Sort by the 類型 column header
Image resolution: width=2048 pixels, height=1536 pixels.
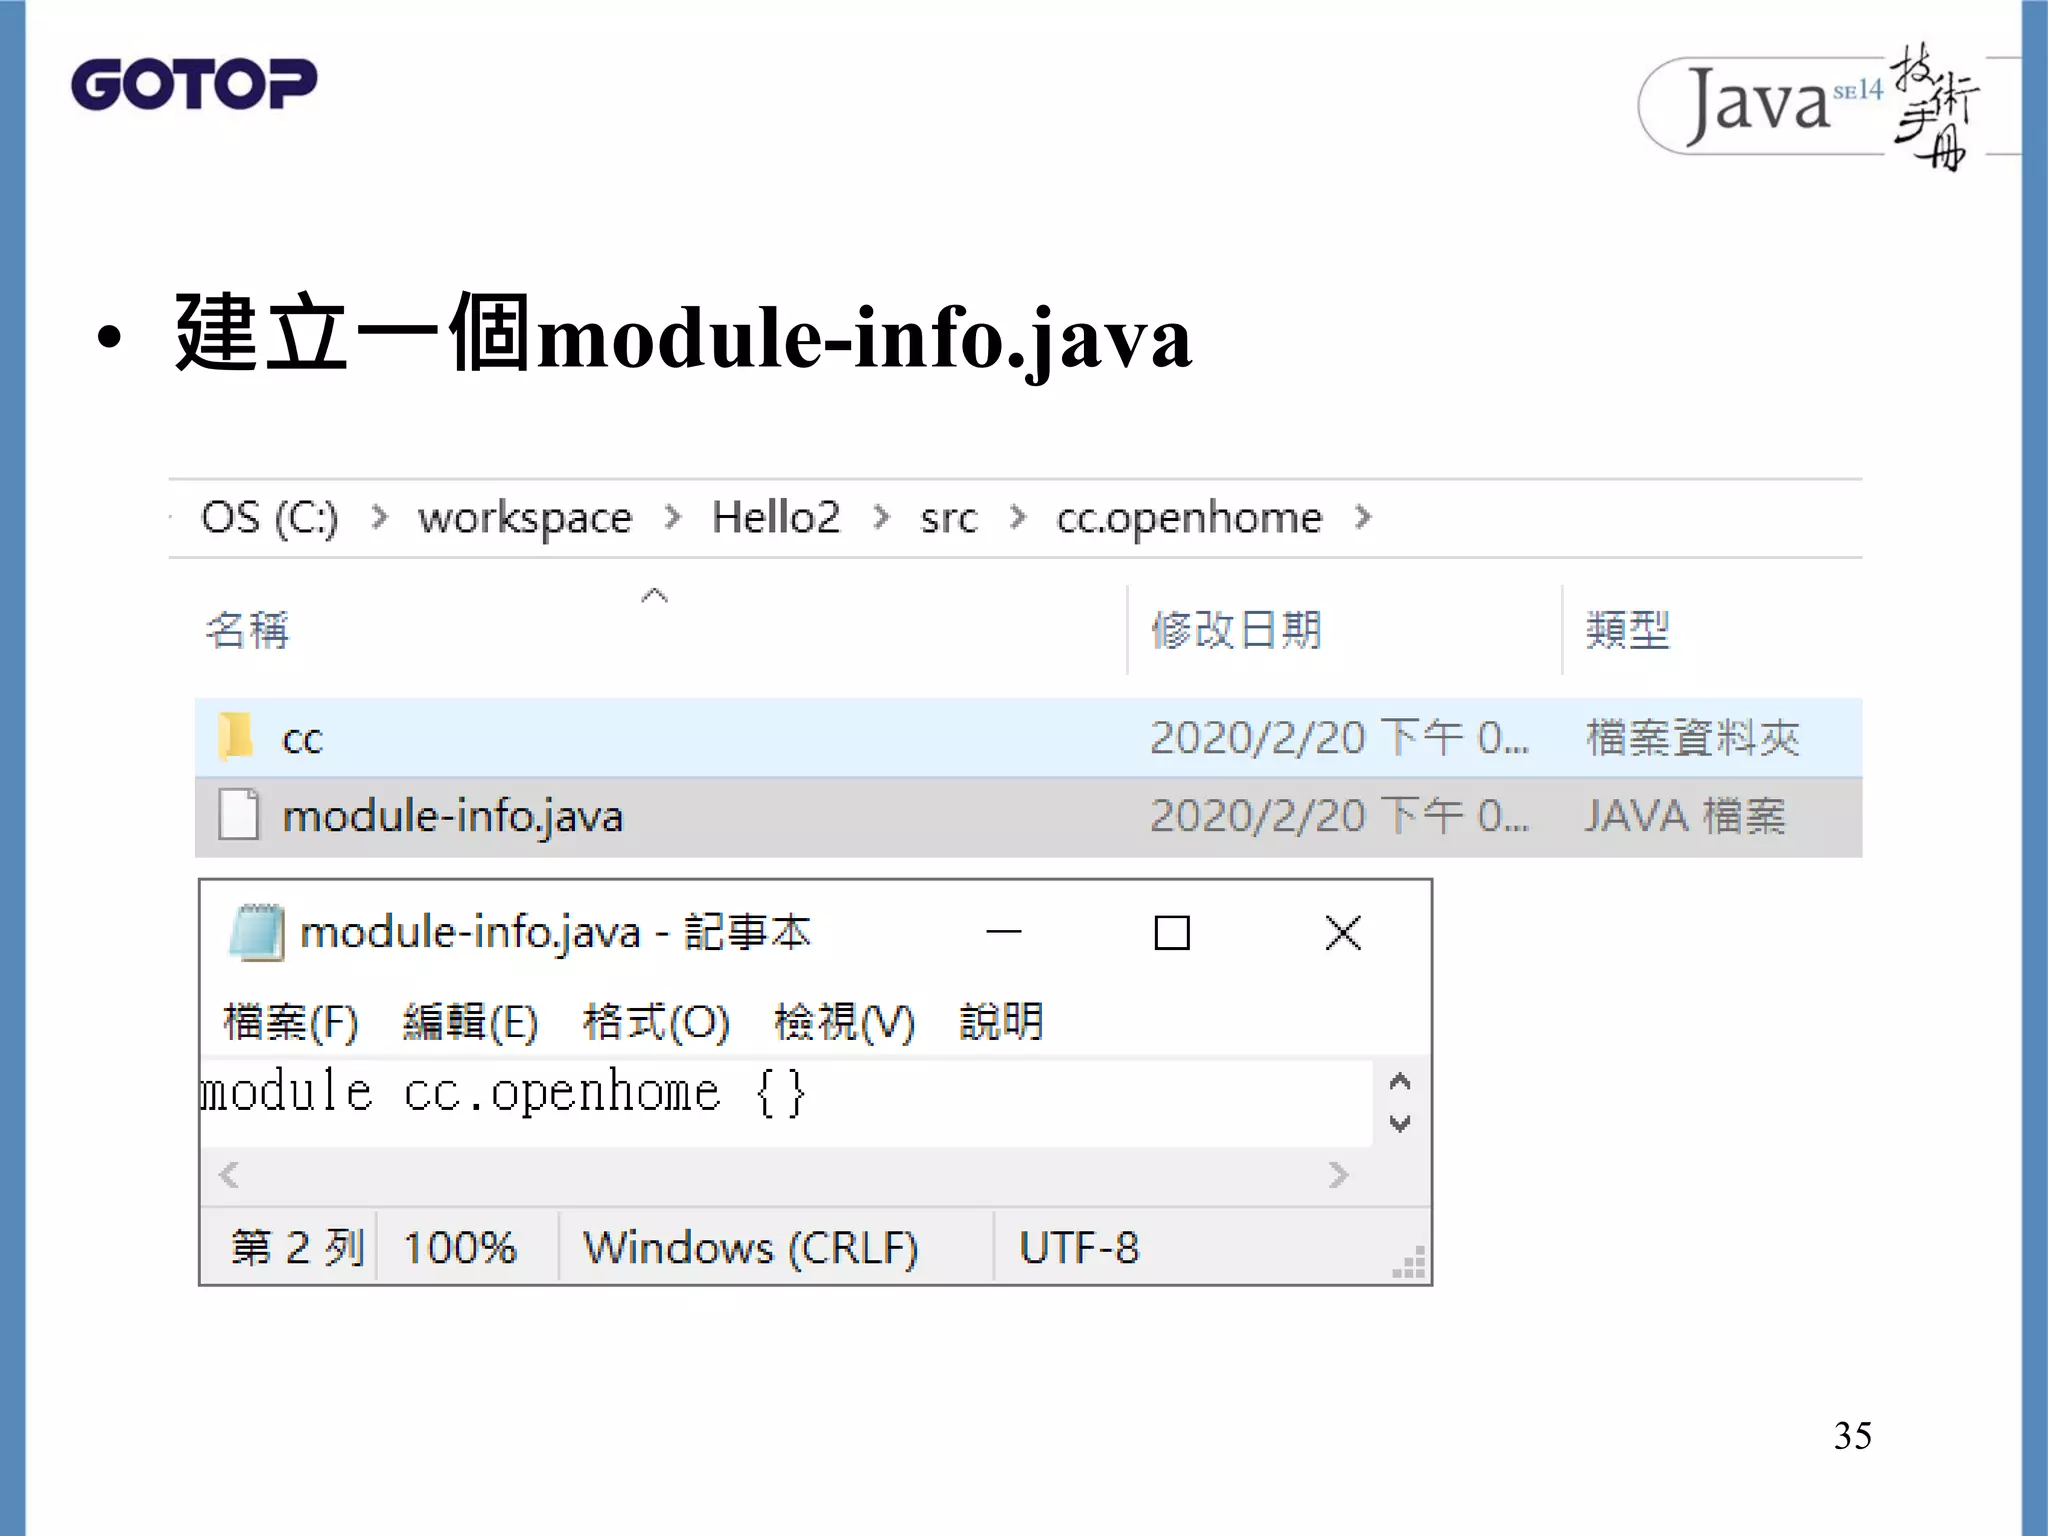tap(1628, 630)
